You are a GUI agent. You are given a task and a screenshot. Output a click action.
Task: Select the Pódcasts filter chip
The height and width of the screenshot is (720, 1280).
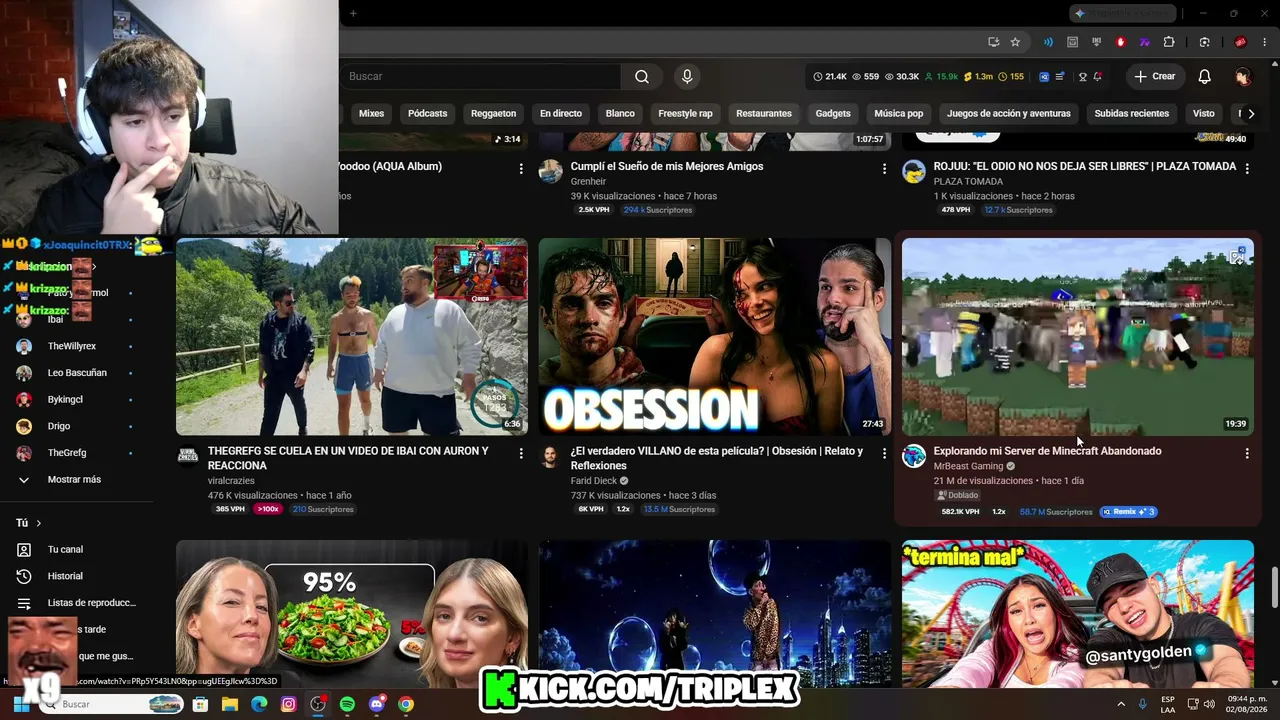pos(427,114)
